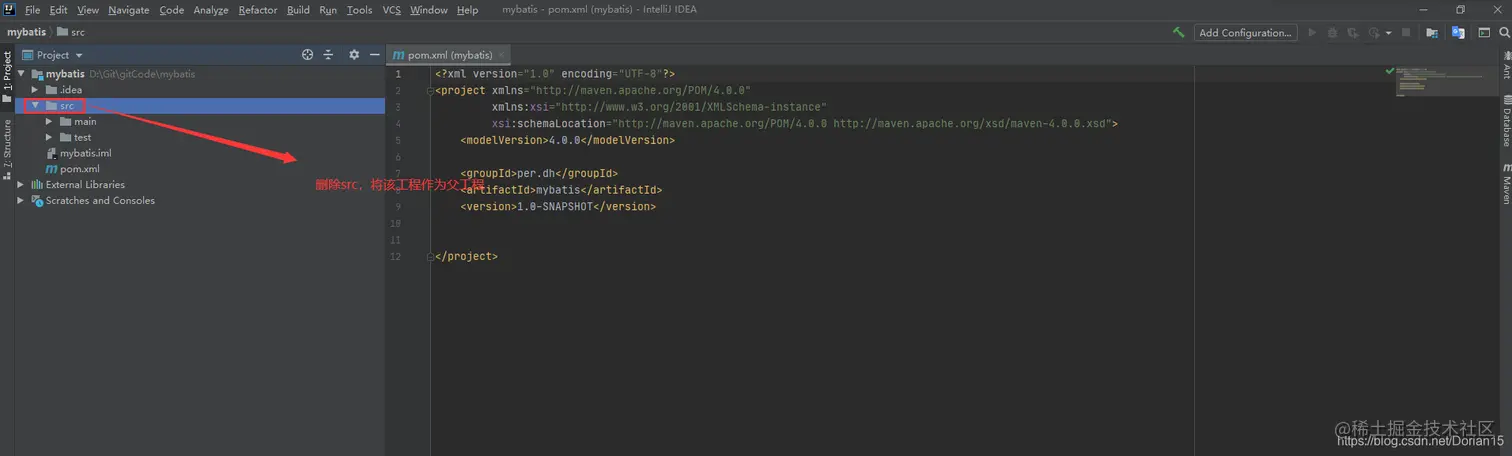Click the Select Opened File crosshair icon

(308, 55)
